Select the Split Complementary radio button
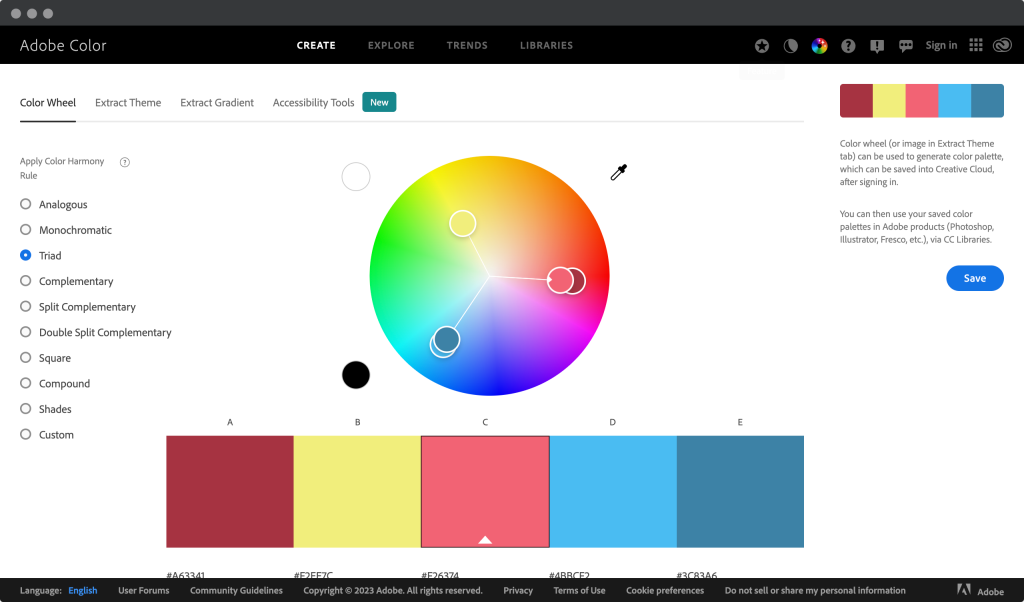 (26, 307)
